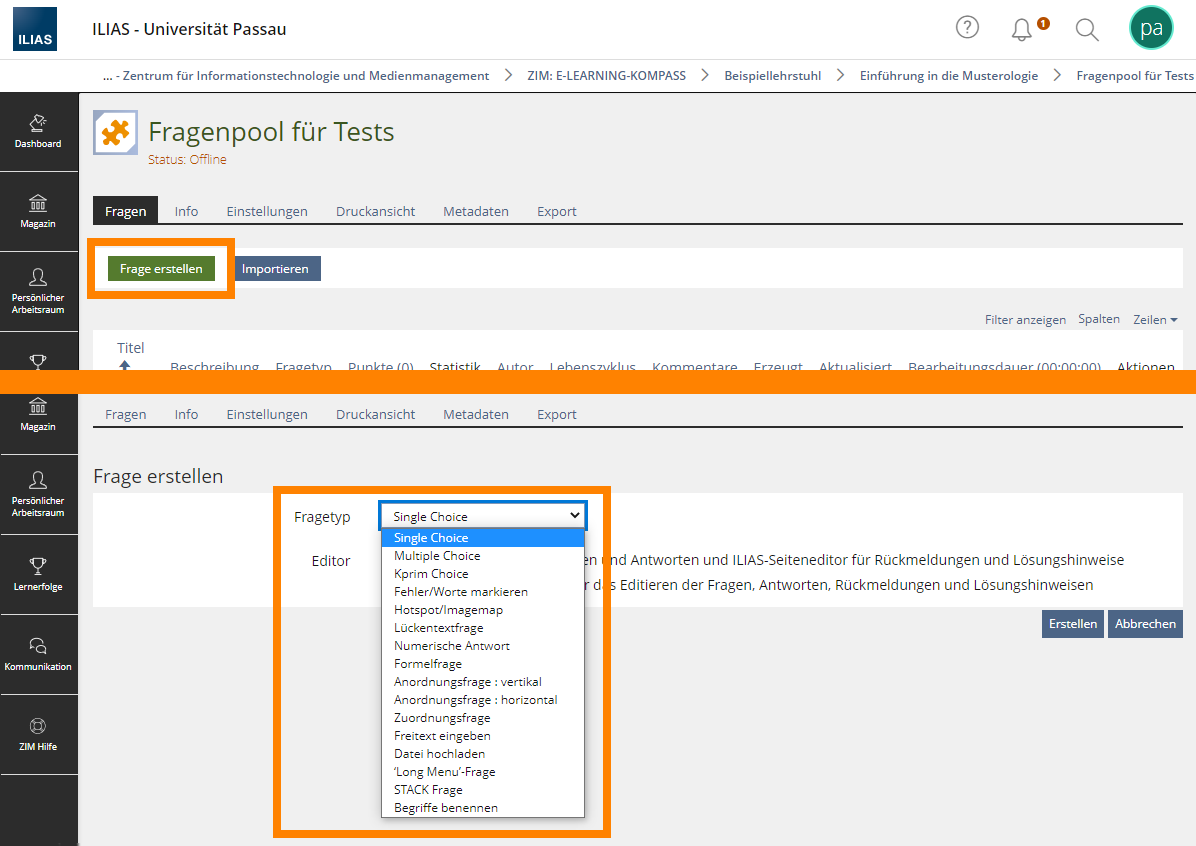Open lower Export tab
The height and width of the screenshot is (846, 1196).
(557, 414)
